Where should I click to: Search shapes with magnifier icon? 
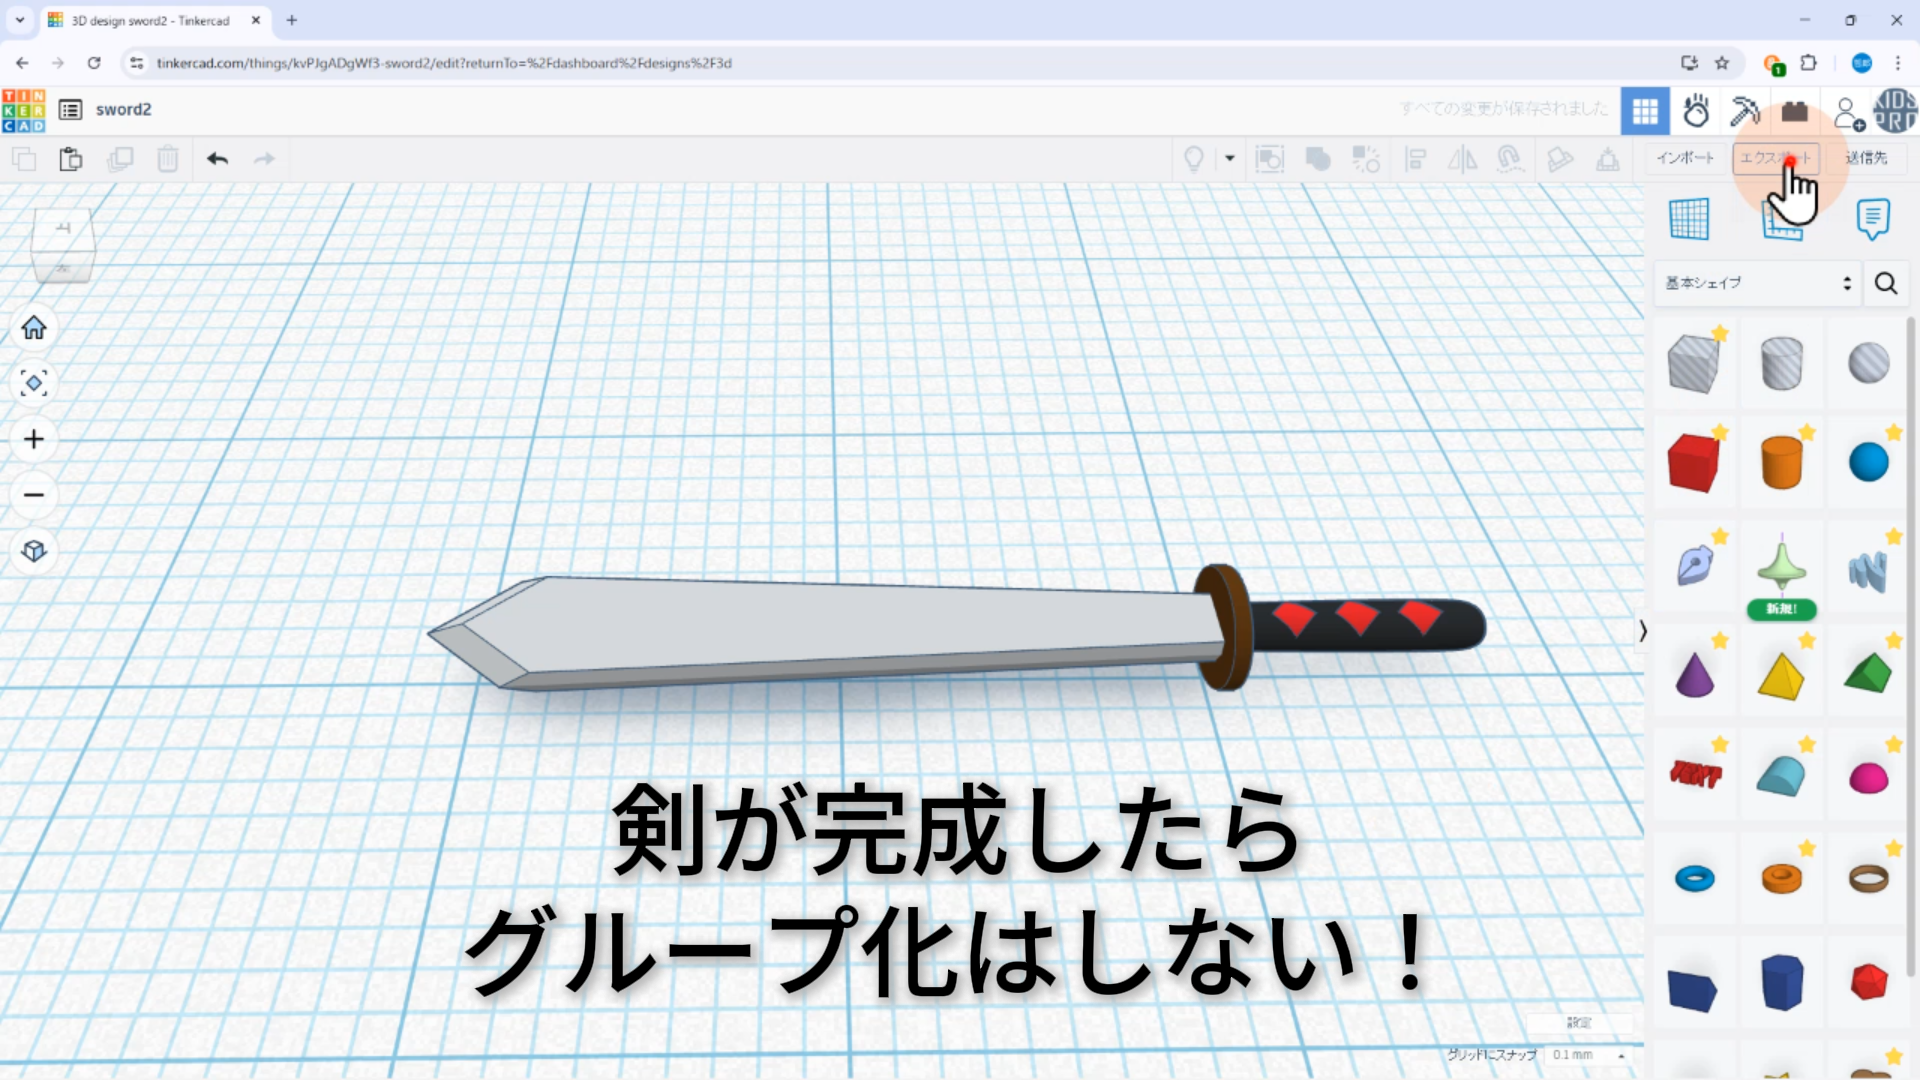(1886, 283)
